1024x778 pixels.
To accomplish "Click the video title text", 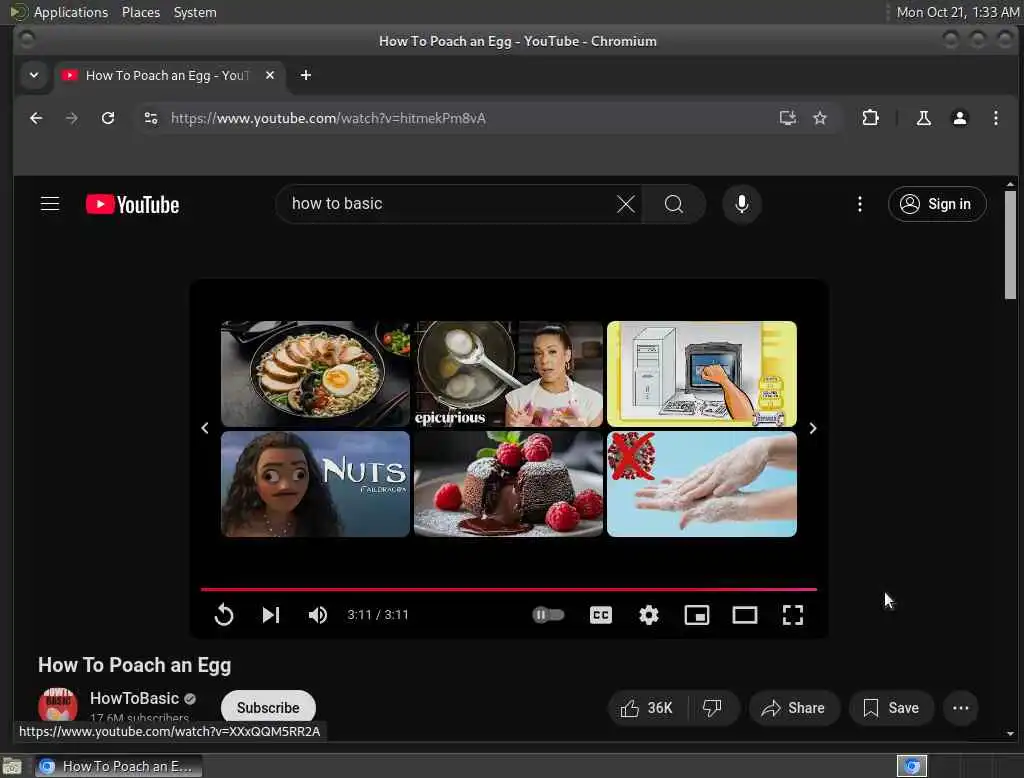I will pos(135,665).
